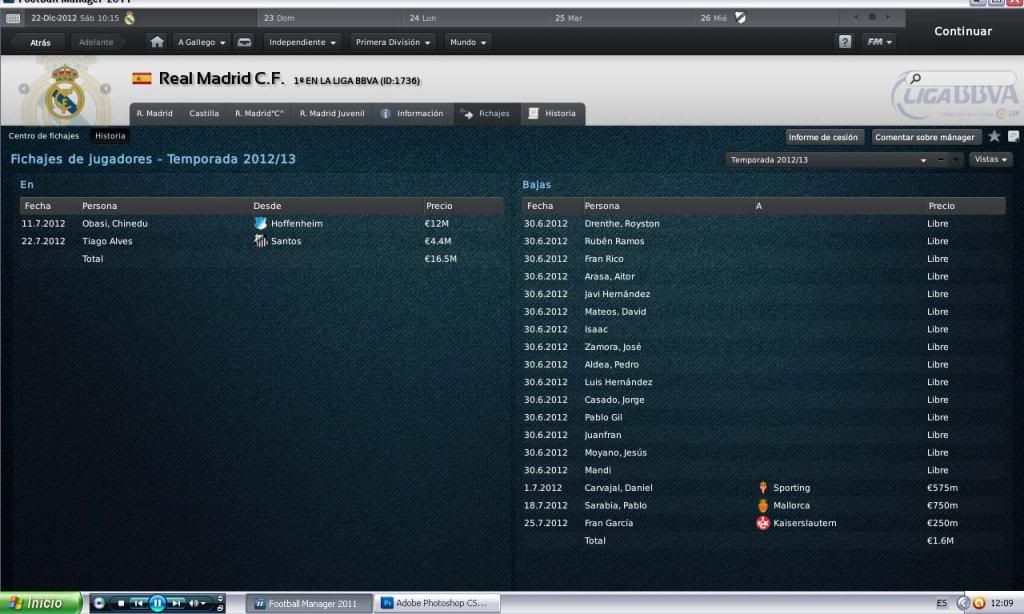
Task: Switch to the R. Madrid Juvenil tab
Action: click(332, 114)
